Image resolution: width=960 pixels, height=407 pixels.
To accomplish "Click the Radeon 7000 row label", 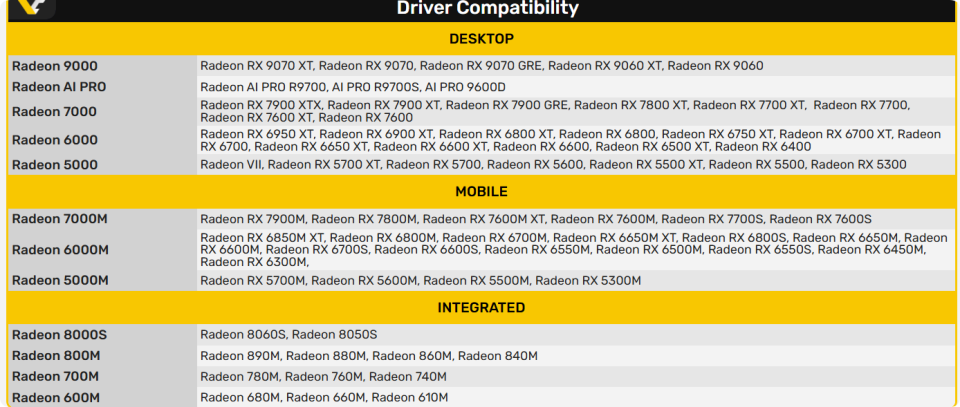I will tap(54, 111).
